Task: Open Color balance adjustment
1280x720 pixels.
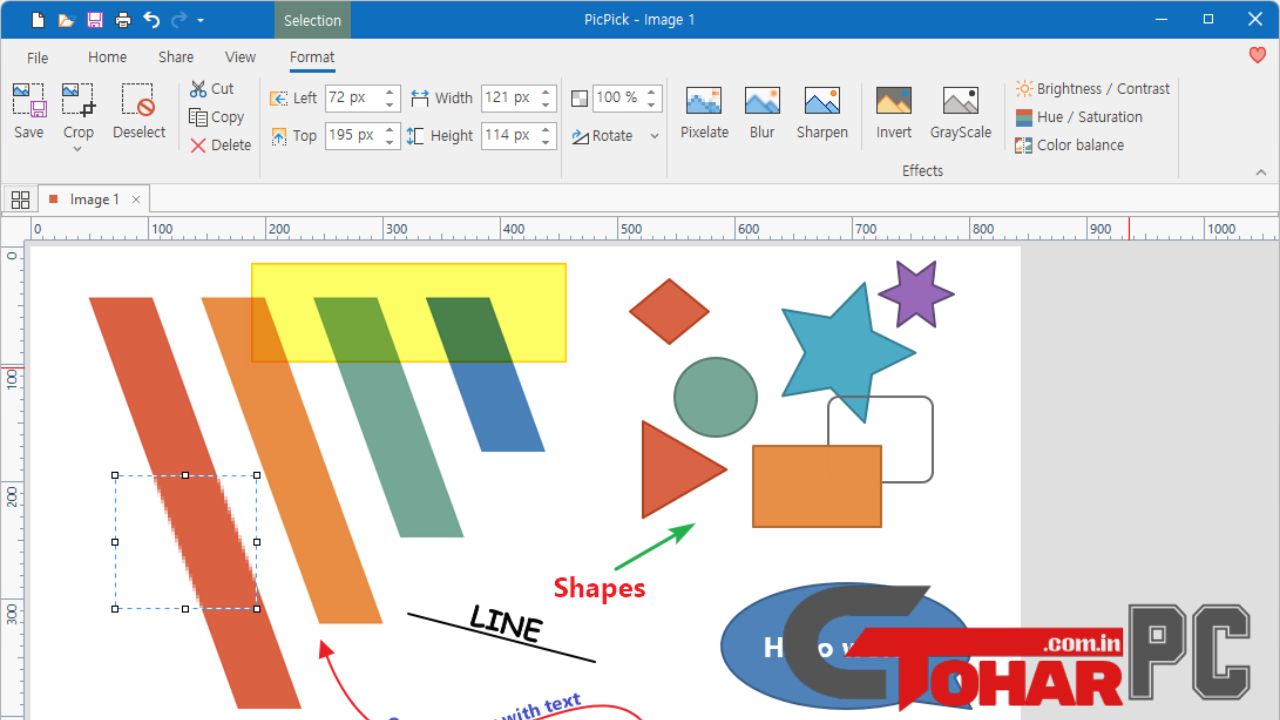Action: (1069, 145)
